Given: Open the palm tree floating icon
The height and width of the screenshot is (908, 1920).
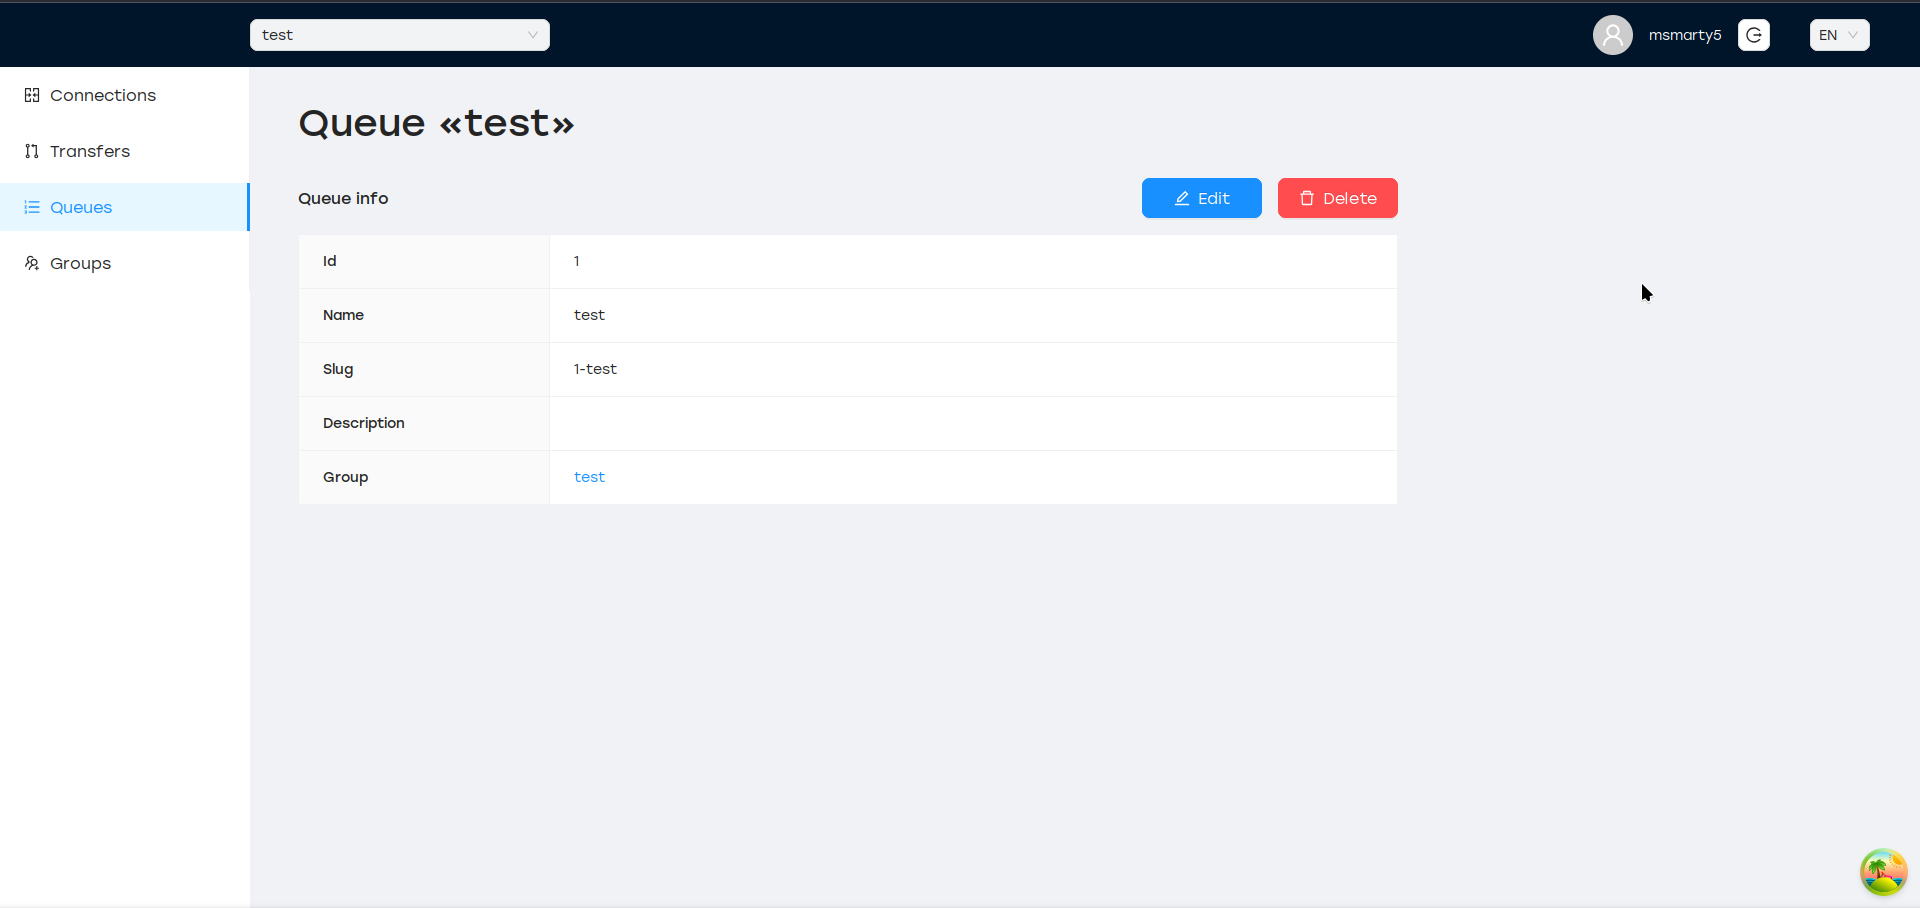Looking at the screenshot, I should tap(1883, 872).
